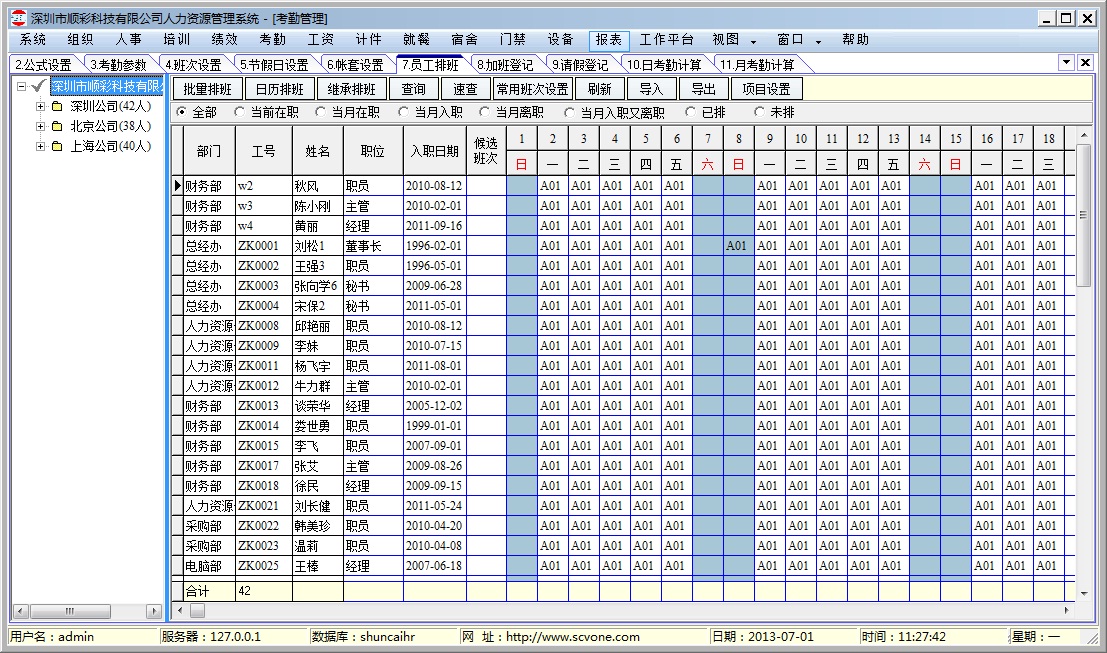1107x653 pixels.
Task: Click the 常用班次设置 button
Action: click(532, 89)
